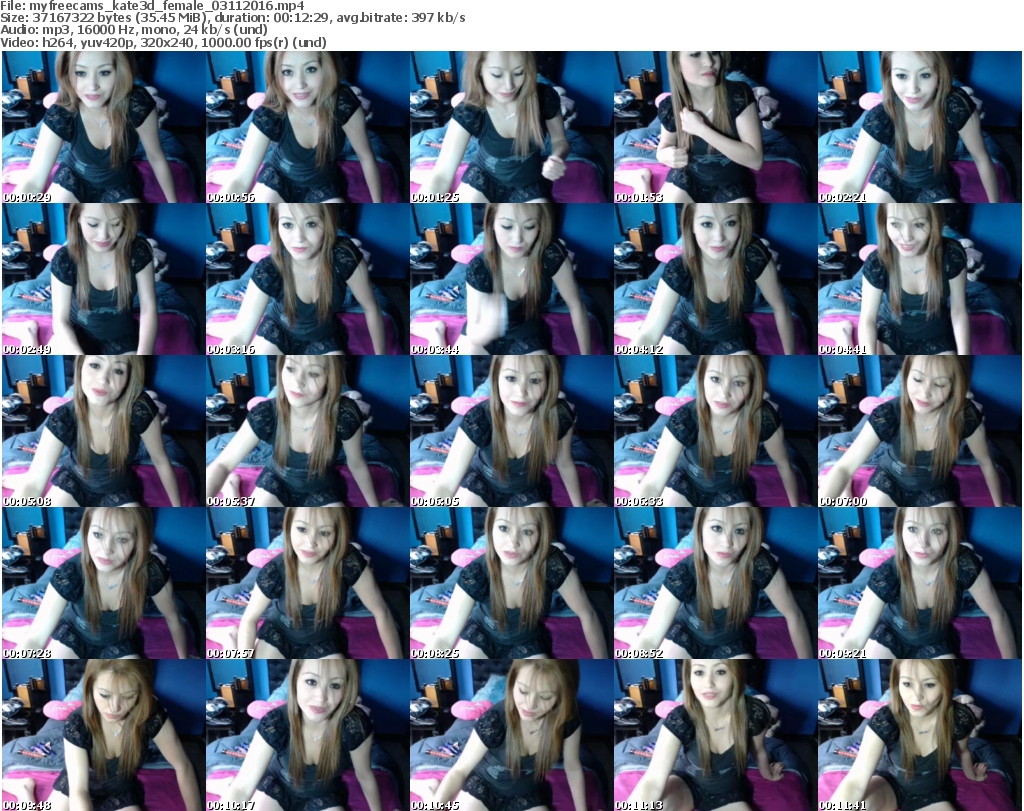The width and height of the screenshot is (1024, 811).
Task: Open the thumbnail frame stamped 00:06:05
Action: pyautogui.click(x=511, y=431)
